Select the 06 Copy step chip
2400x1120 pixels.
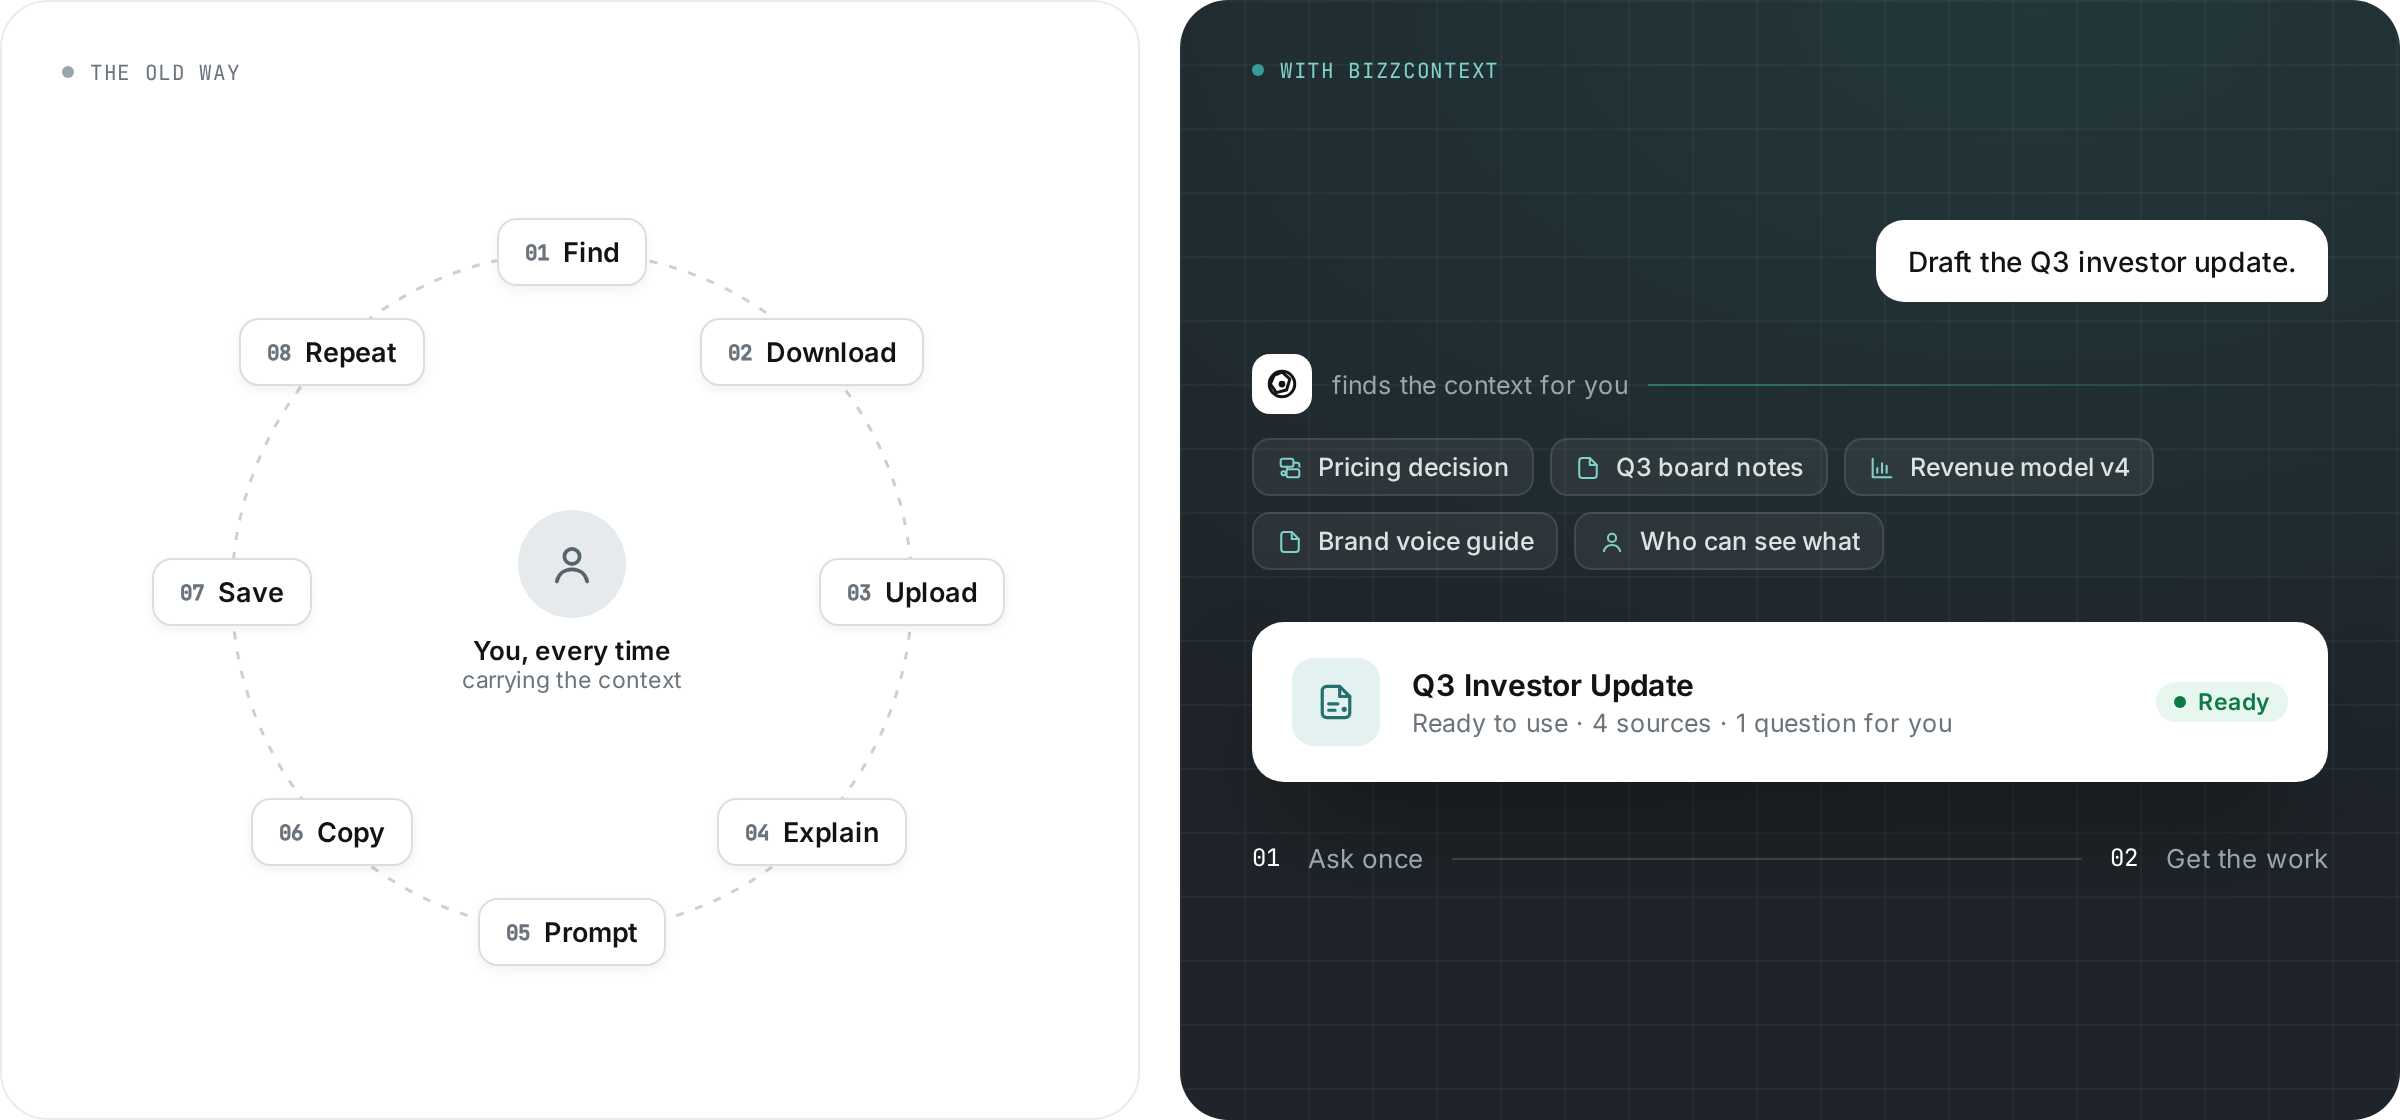[x=332, y=832]
